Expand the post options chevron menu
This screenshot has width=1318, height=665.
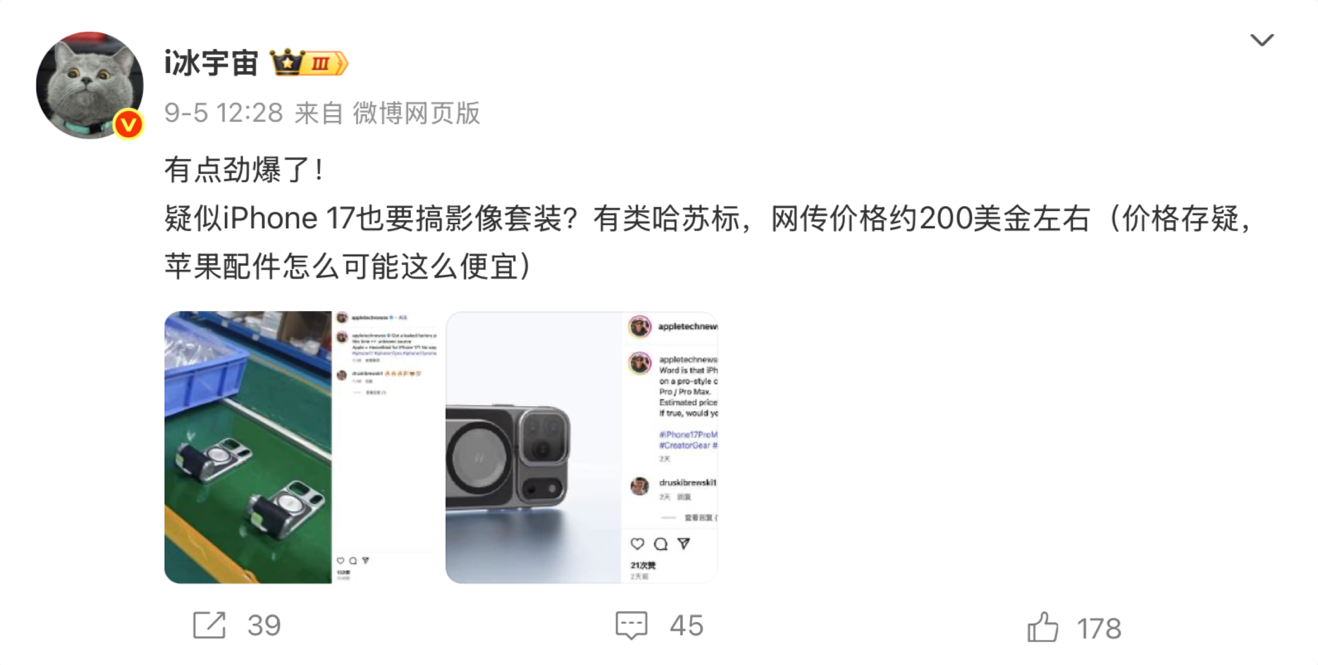pyautogui.click(x=1262, y=40)
